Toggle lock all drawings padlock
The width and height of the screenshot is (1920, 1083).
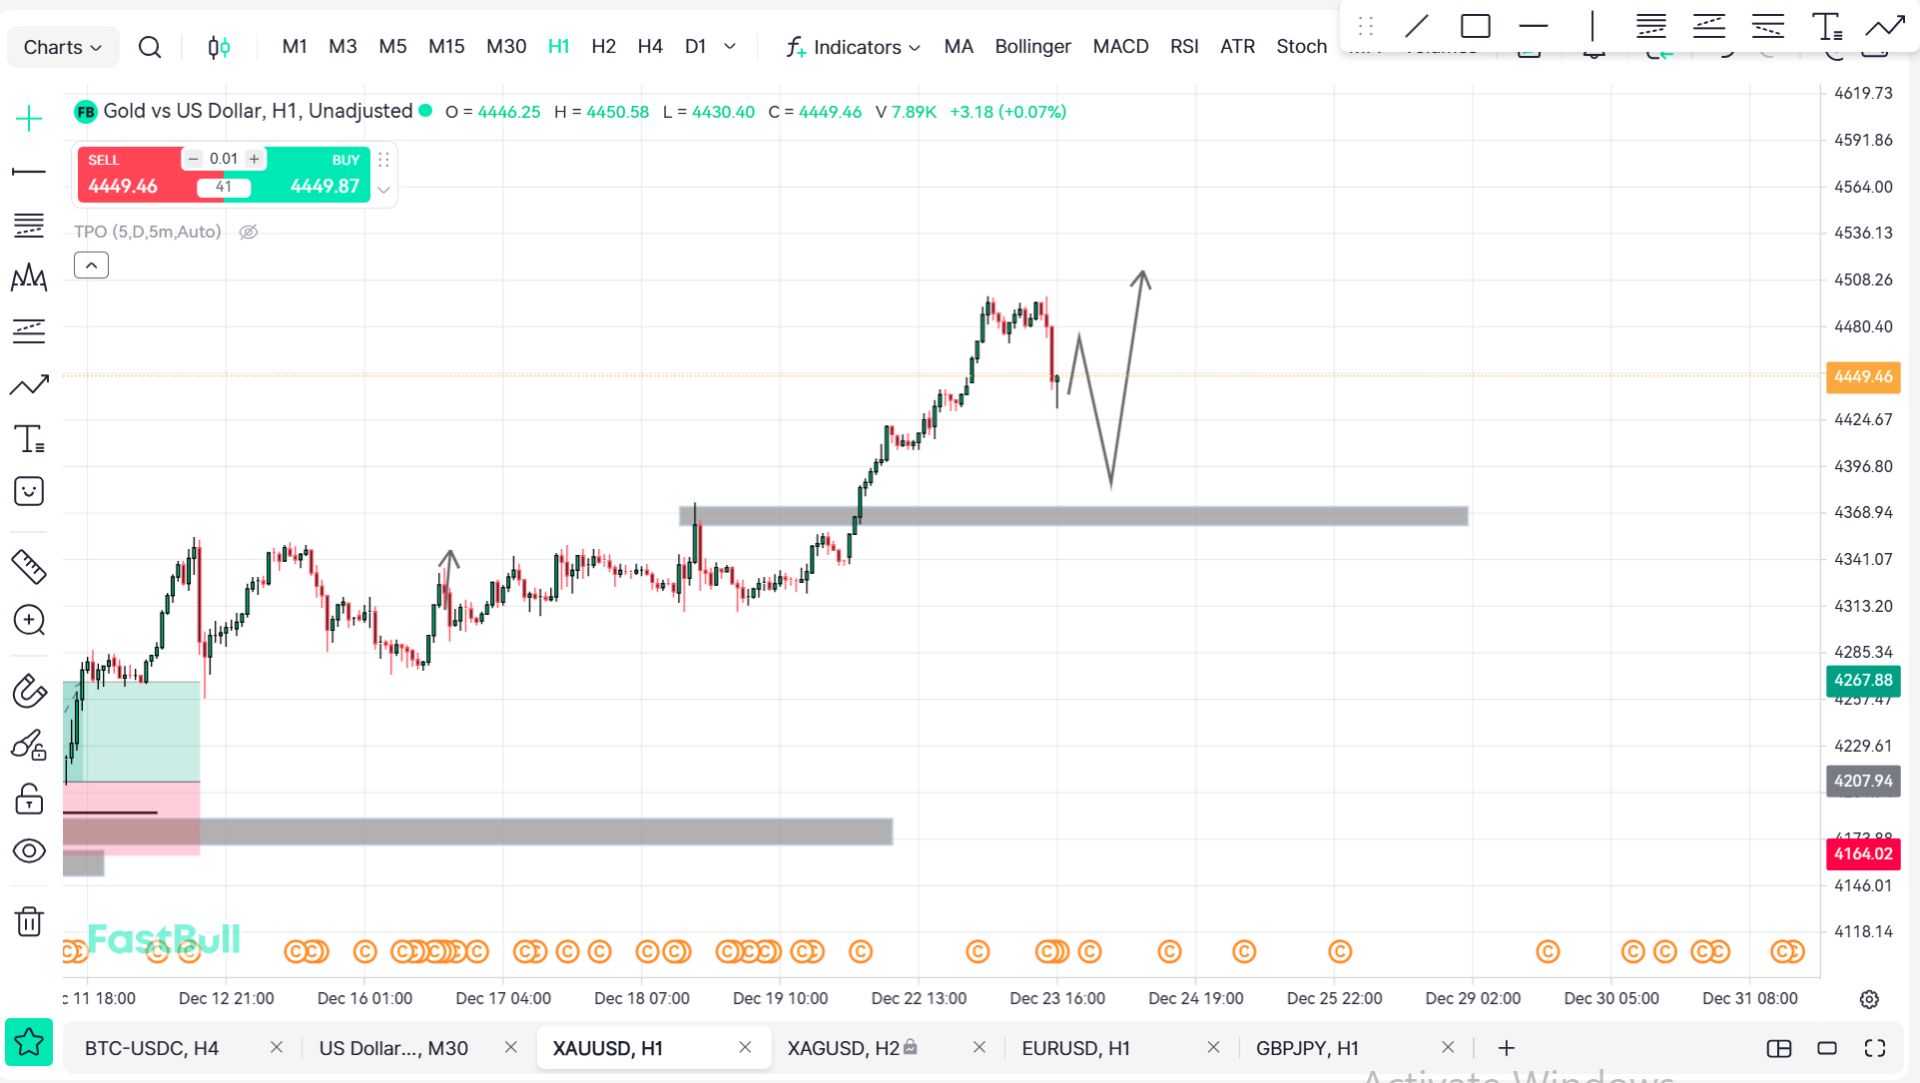[29, 799]
